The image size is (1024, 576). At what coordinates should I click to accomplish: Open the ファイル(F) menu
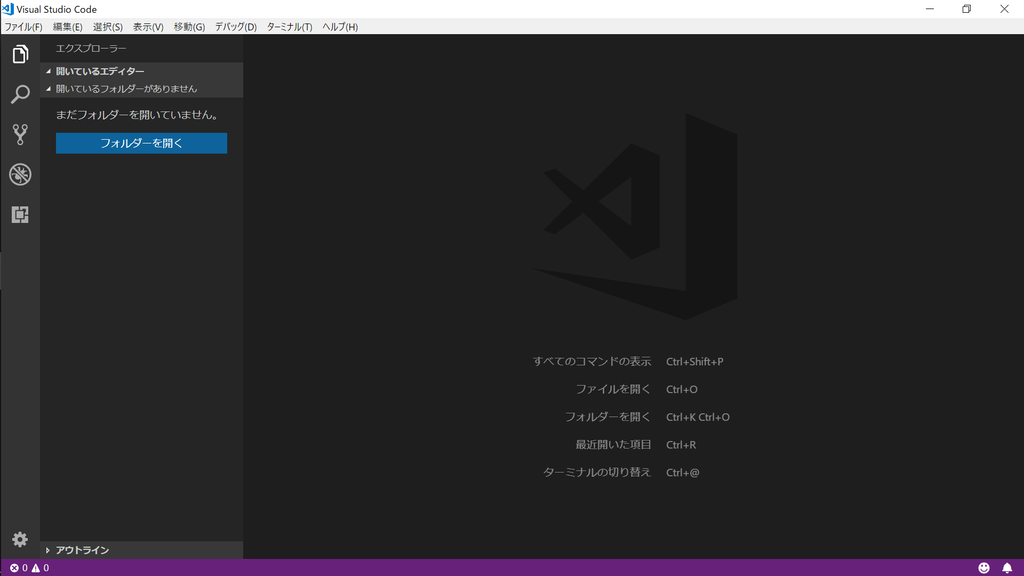click(x=24, y=27)
